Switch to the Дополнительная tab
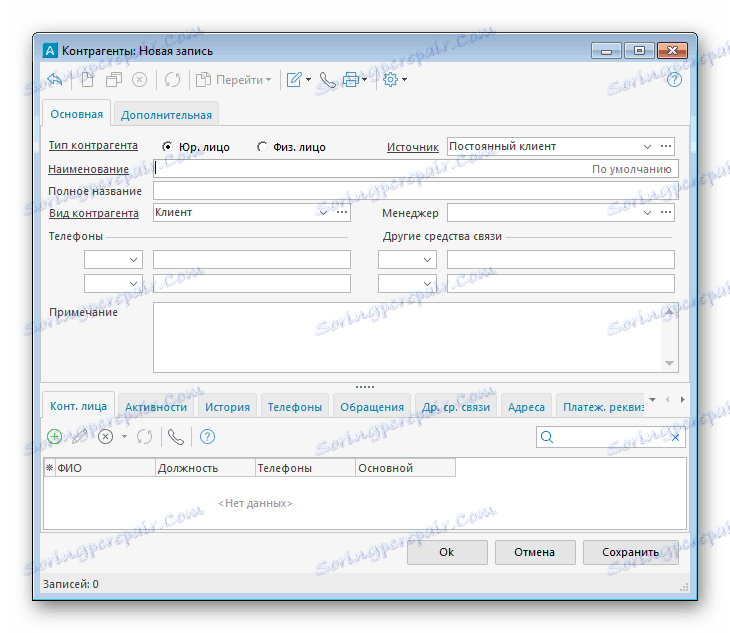Image resolution: width=730 pixels, height=633 pixels. 166,115
